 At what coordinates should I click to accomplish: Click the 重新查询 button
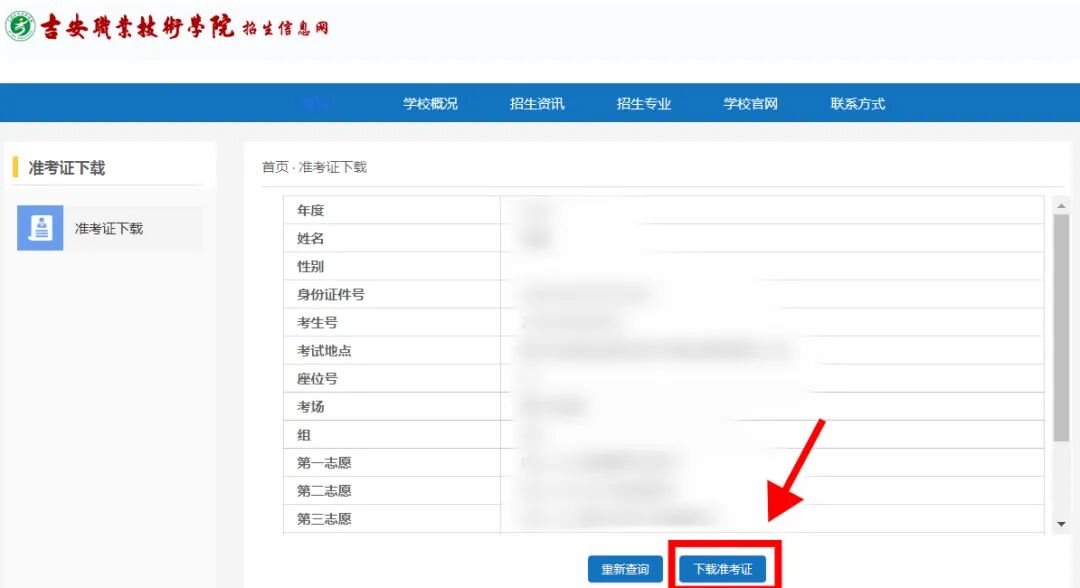tap(625, 569)
